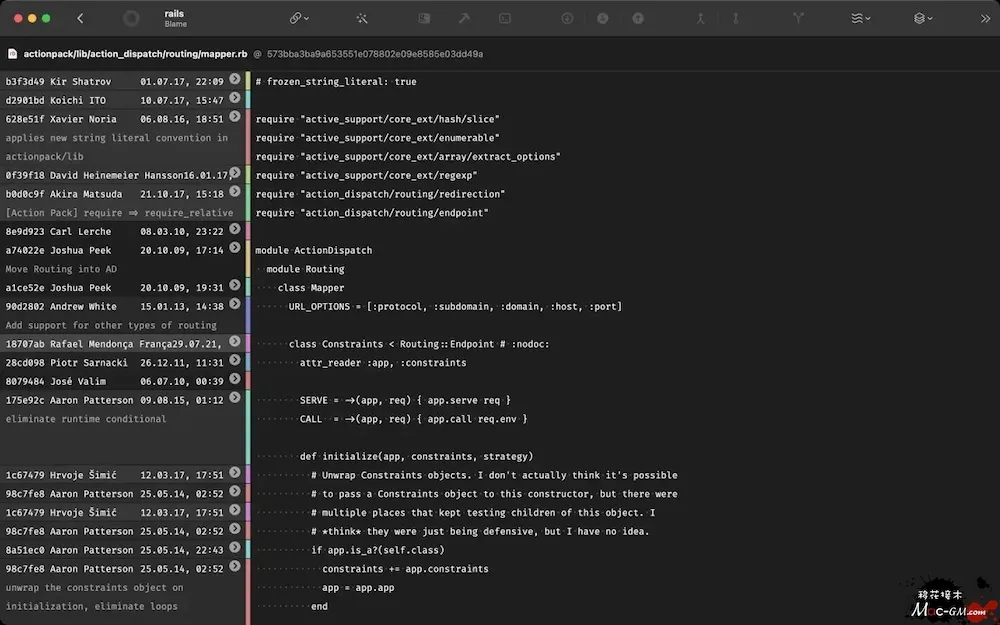Click code line 'class Mapper'

311,288
